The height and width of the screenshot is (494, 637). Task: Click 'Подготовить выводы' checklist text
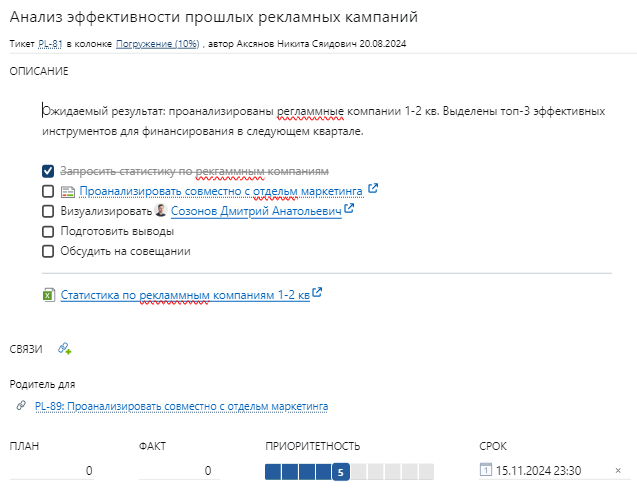coord(117,231)
